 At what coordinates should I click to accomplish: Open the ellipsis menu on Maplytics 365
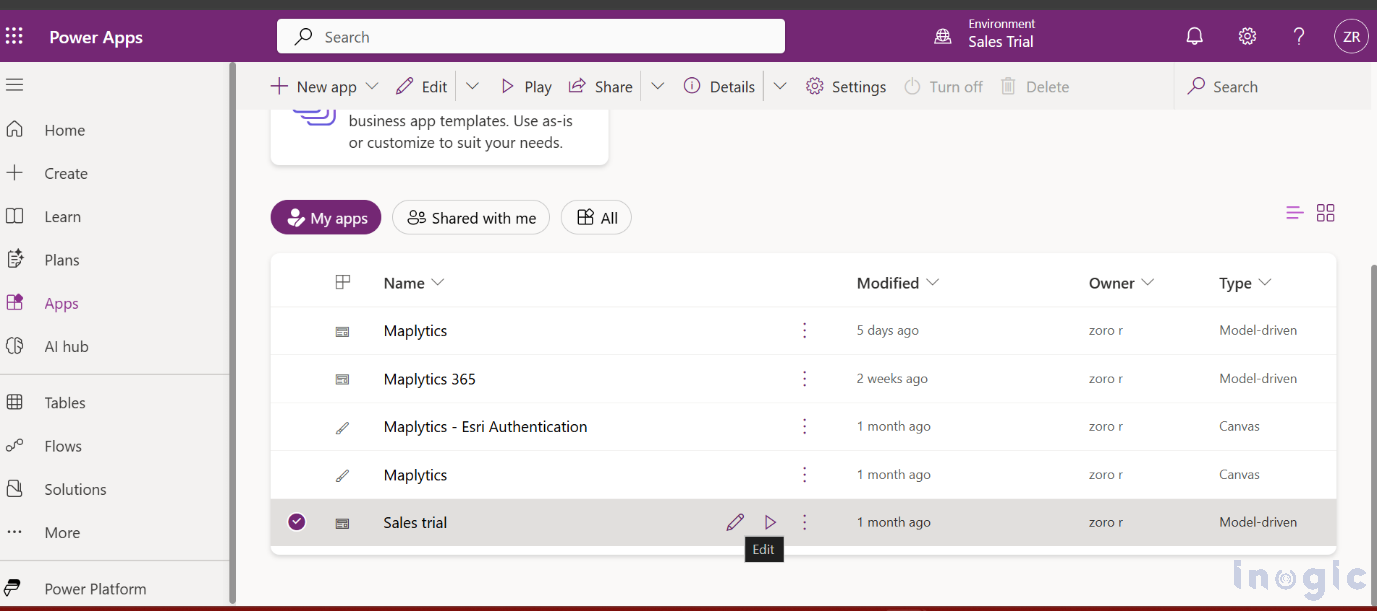coord(804,378)
